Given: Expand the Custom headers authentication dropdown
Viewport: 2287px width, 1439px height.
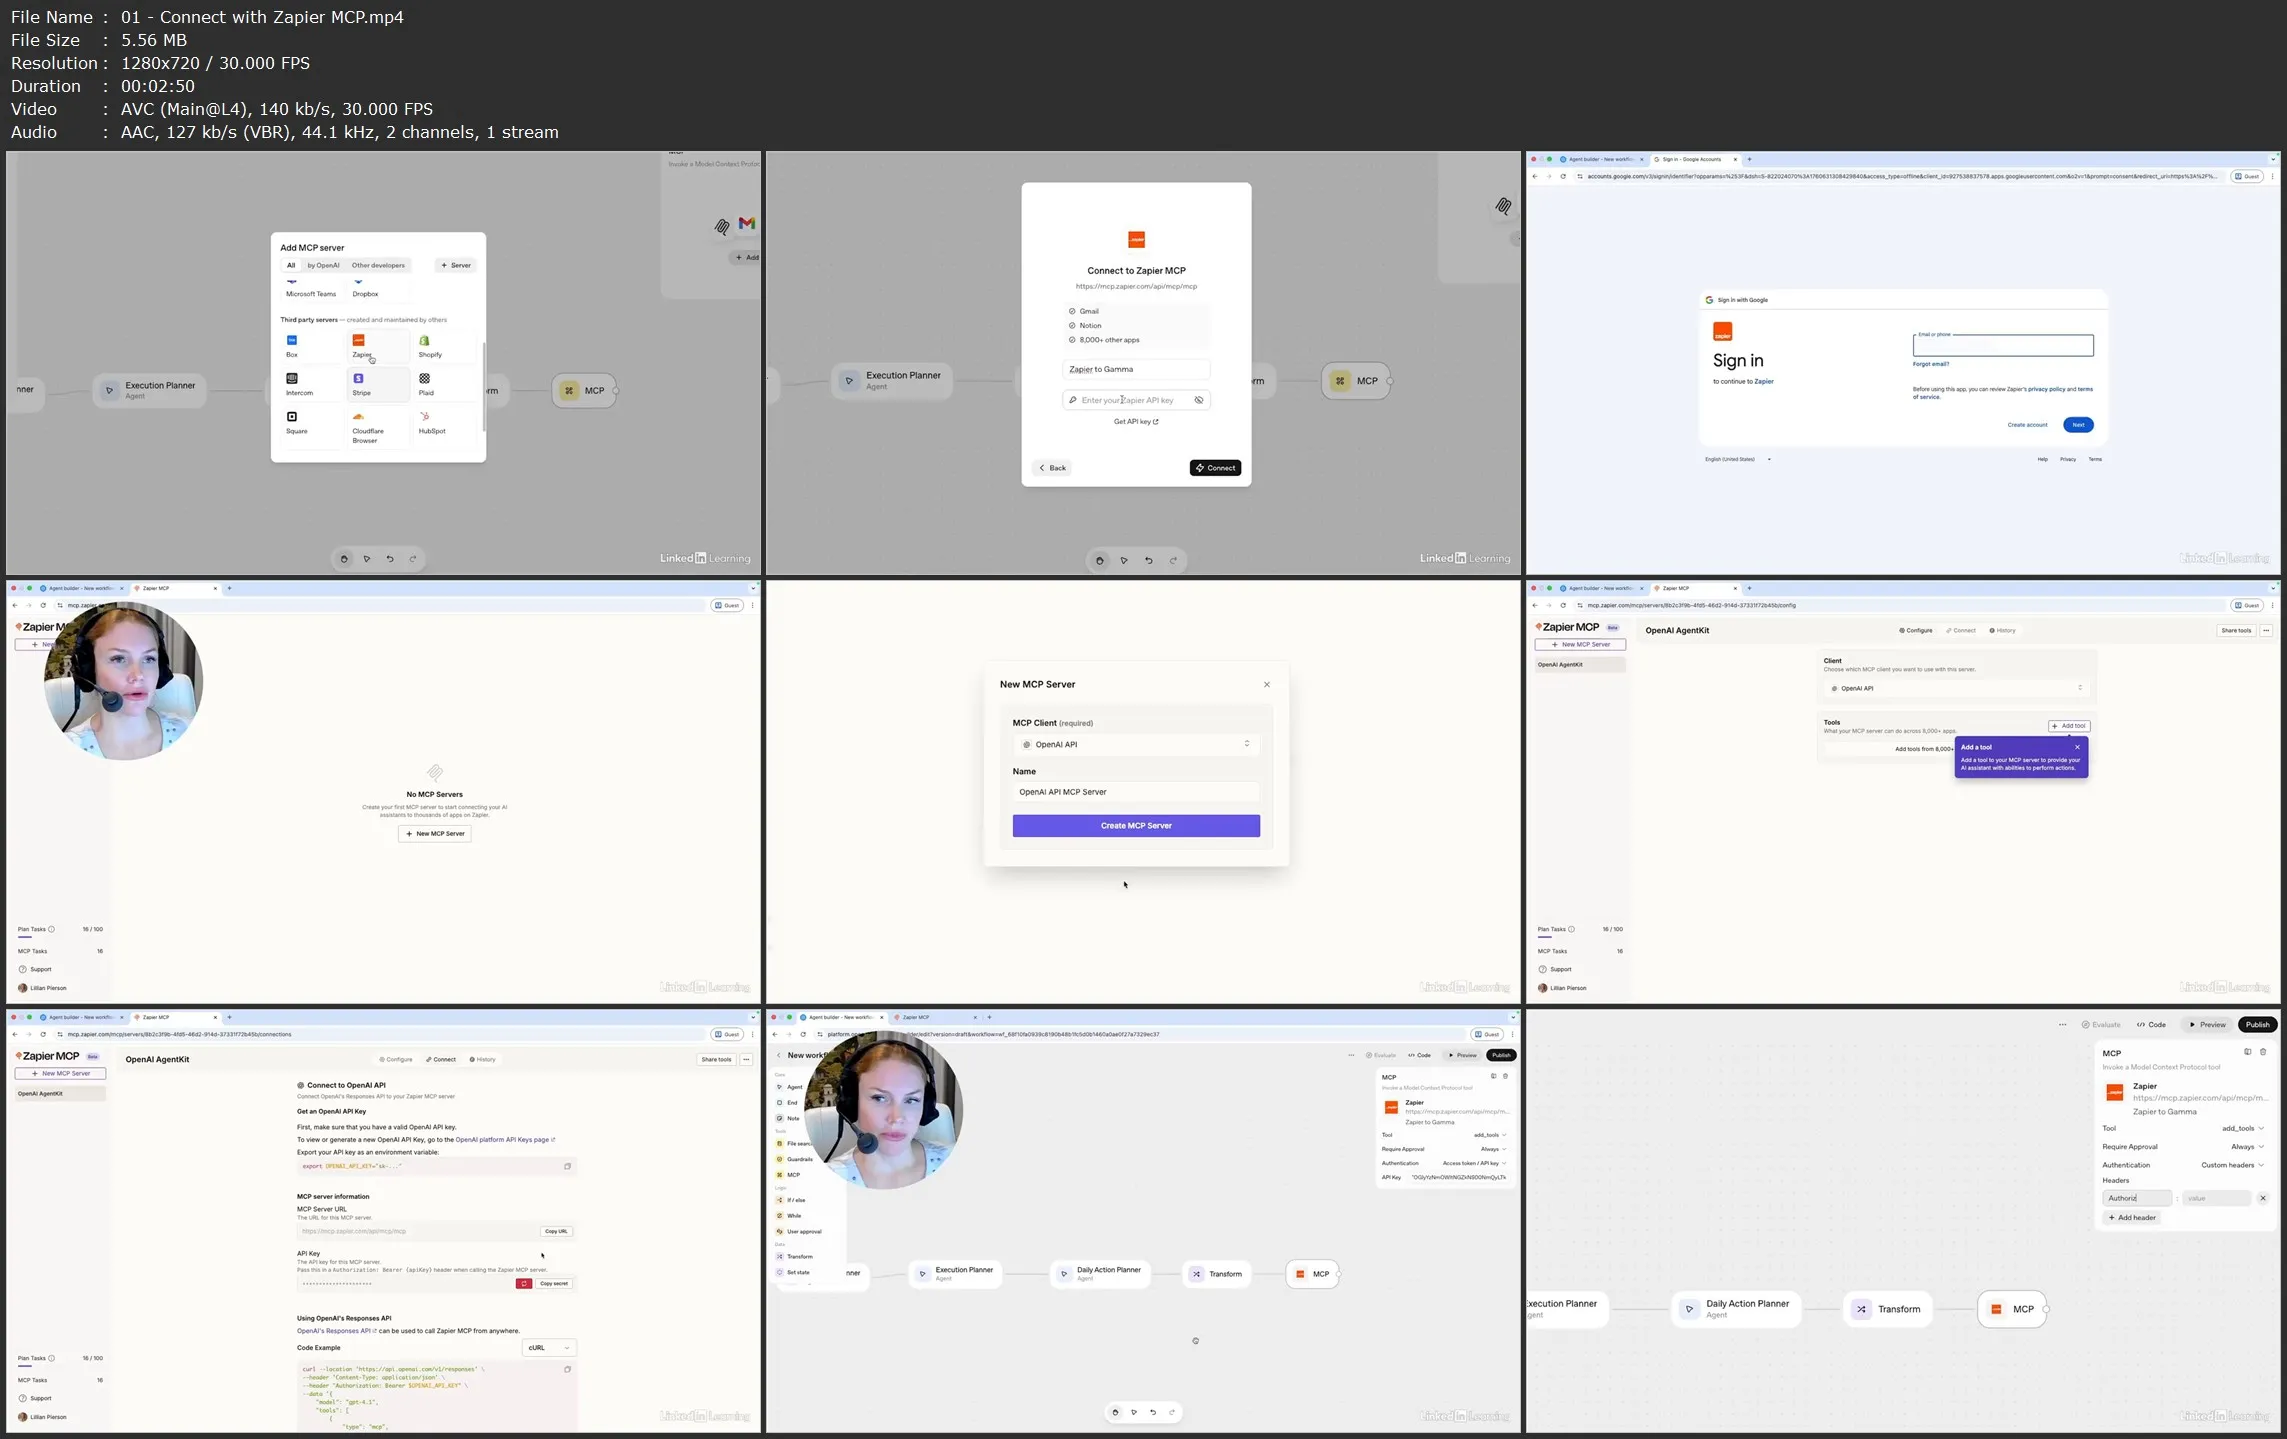Looking at the screenshot, I should [x=2231, y=1165].
